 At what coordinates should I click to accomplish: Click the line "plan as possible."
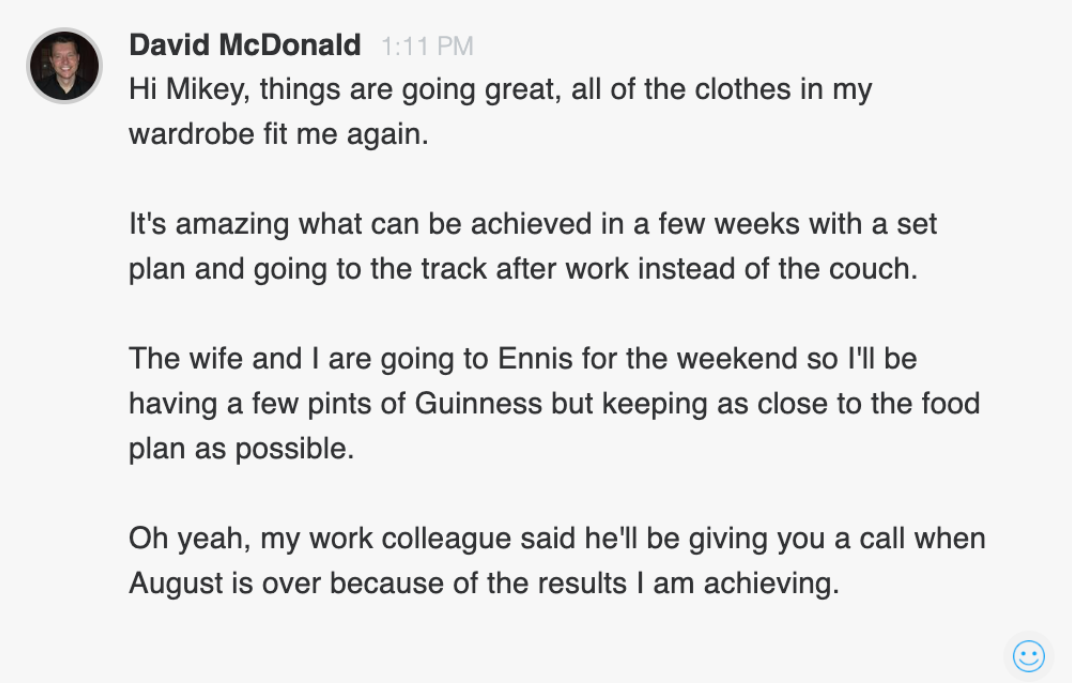(241, 448)
